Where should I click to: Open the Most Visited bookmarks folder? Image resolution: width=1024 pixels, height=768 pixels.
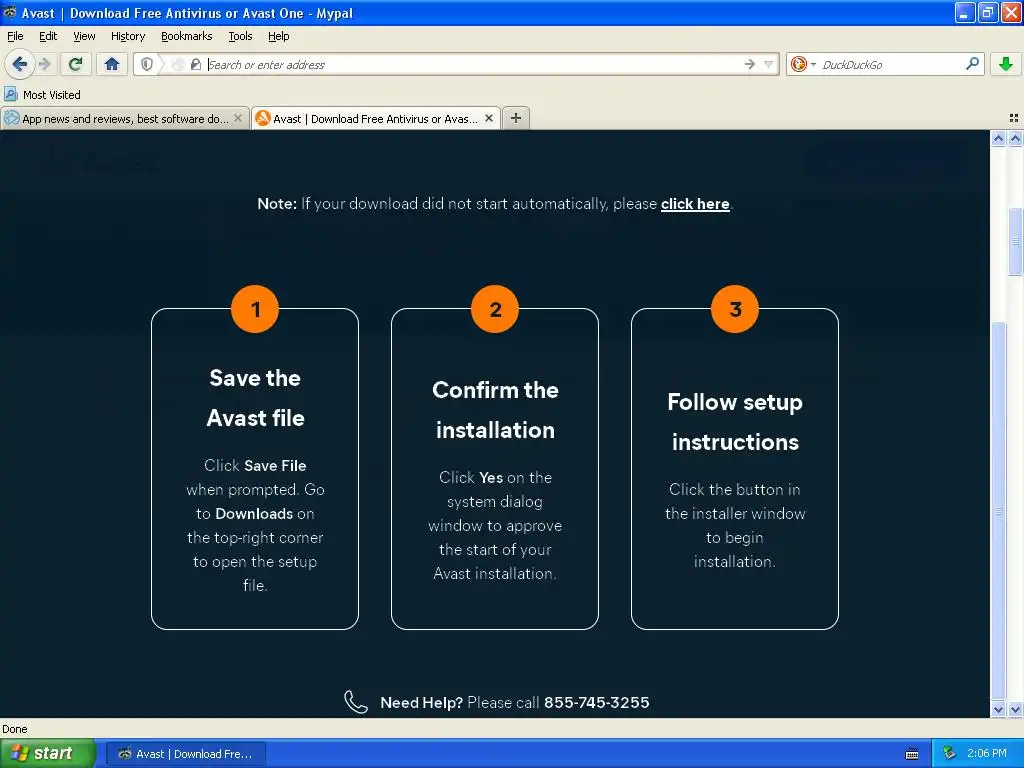pos(42,95)
